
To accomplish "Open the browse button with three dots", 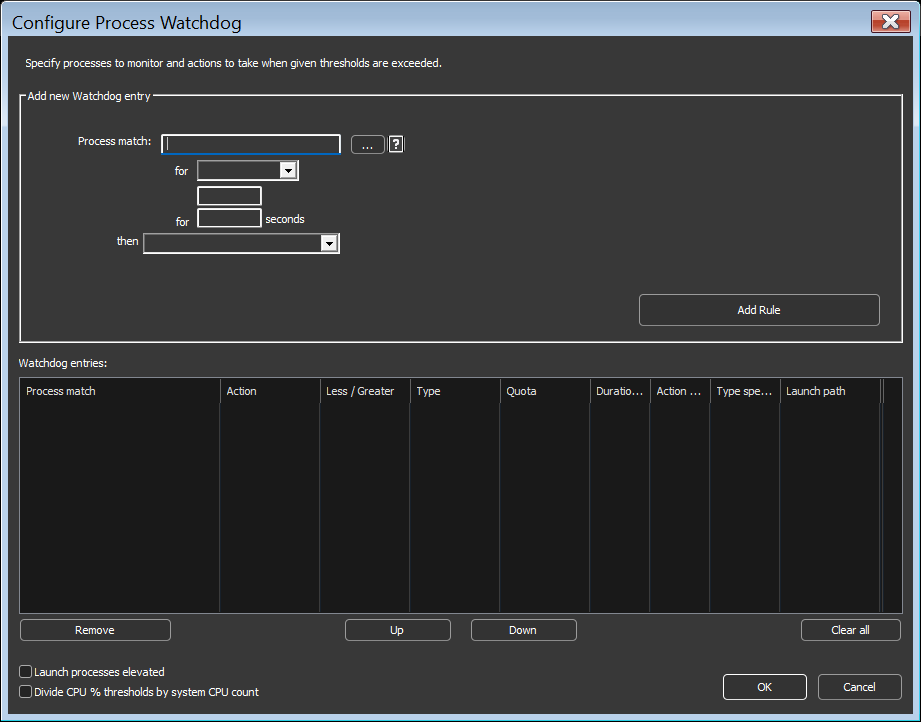I will pos(368,145).
